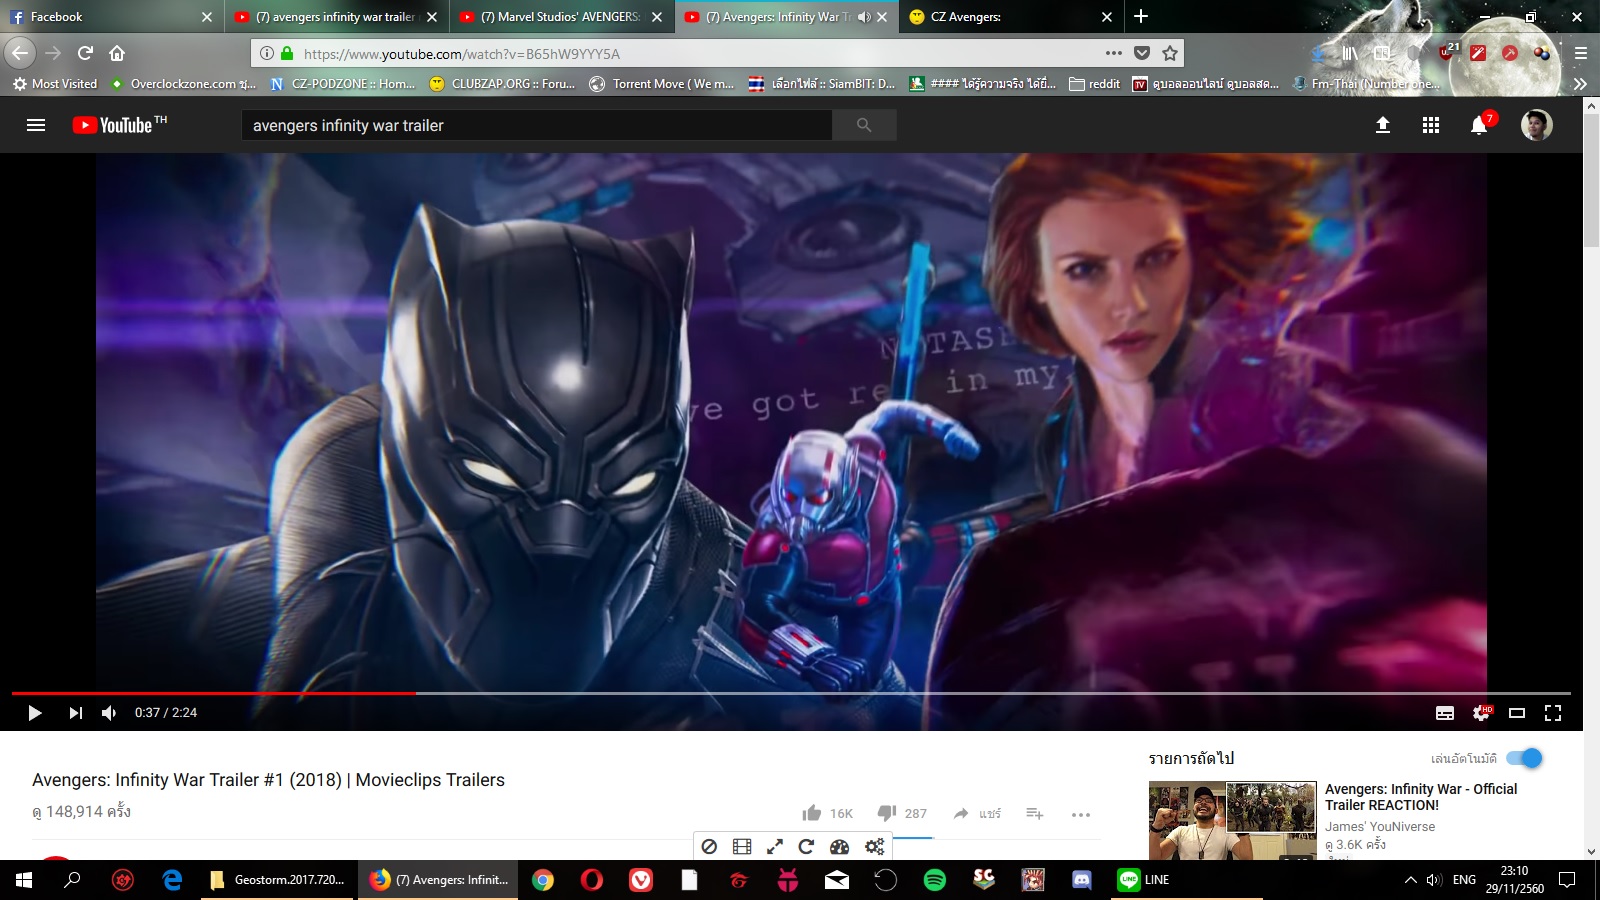Open the Overclockzone.com bookmark

(183, 84)
